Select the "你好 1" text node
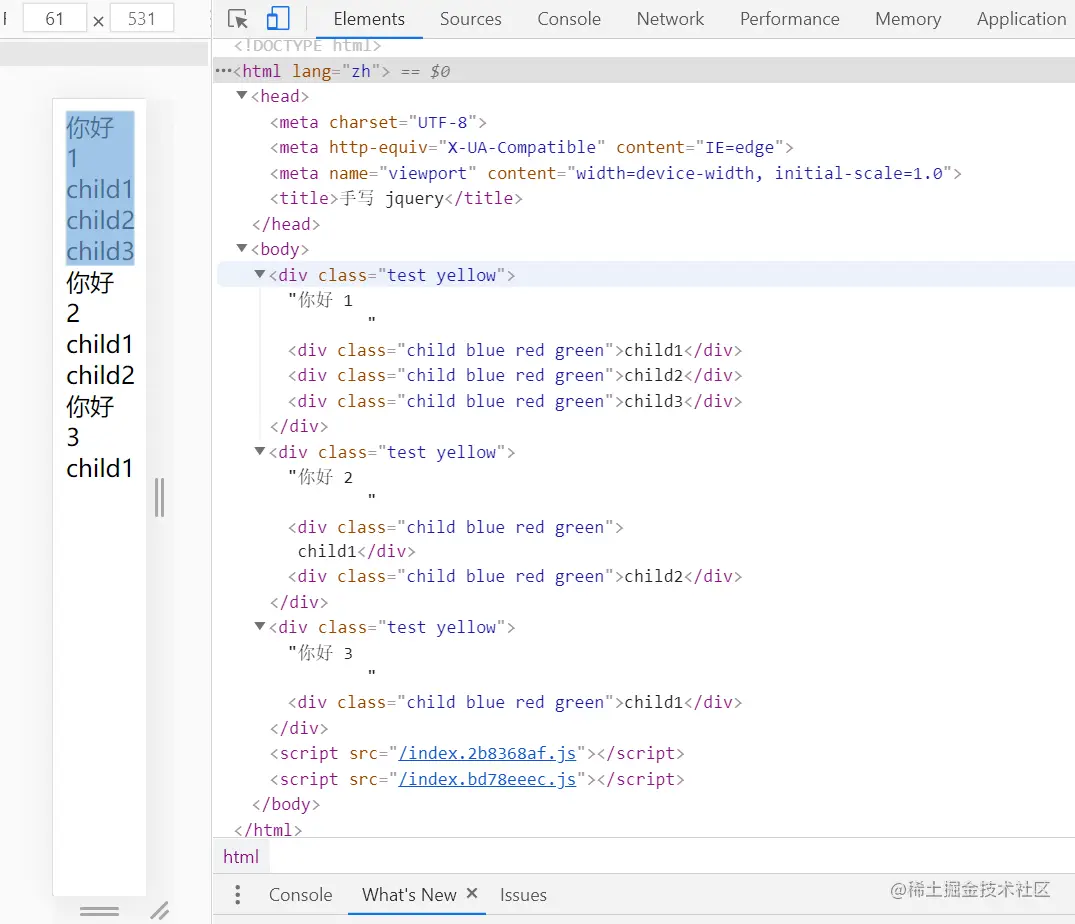 [320, 300]
